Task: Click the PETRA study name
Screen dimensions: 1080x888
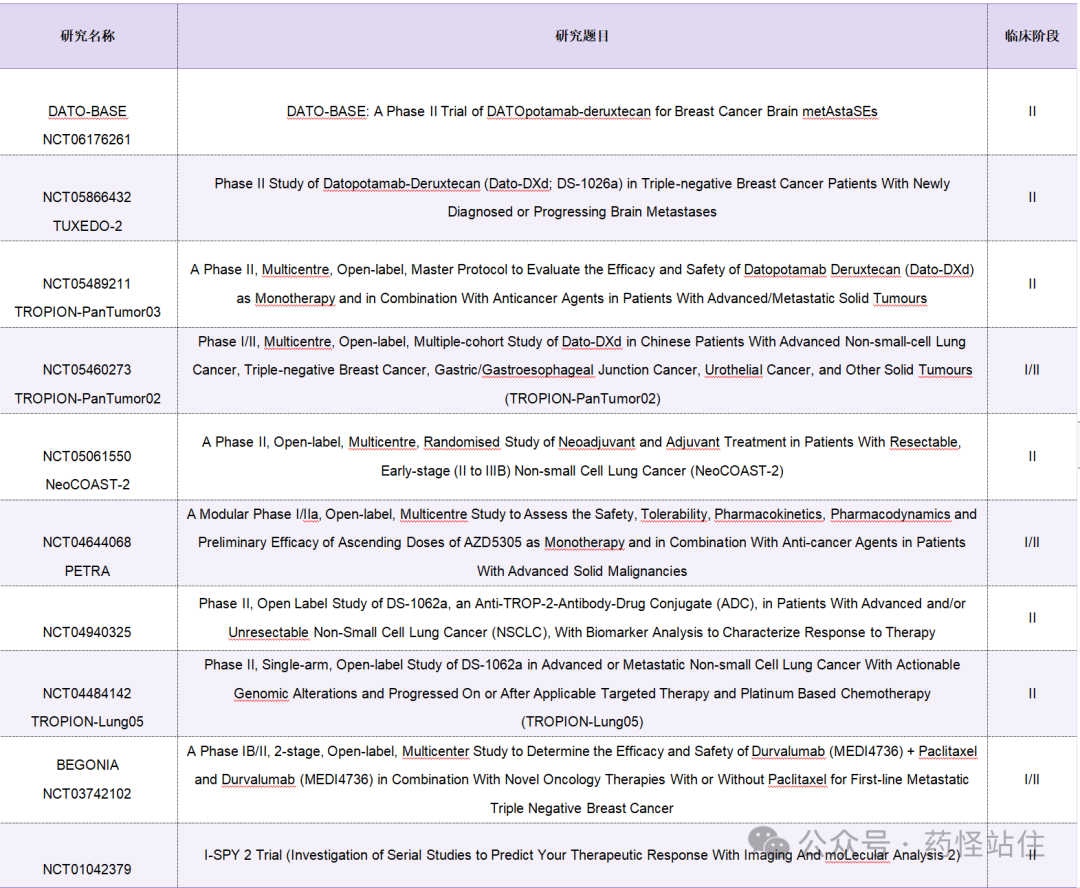Action: [87, 571]
